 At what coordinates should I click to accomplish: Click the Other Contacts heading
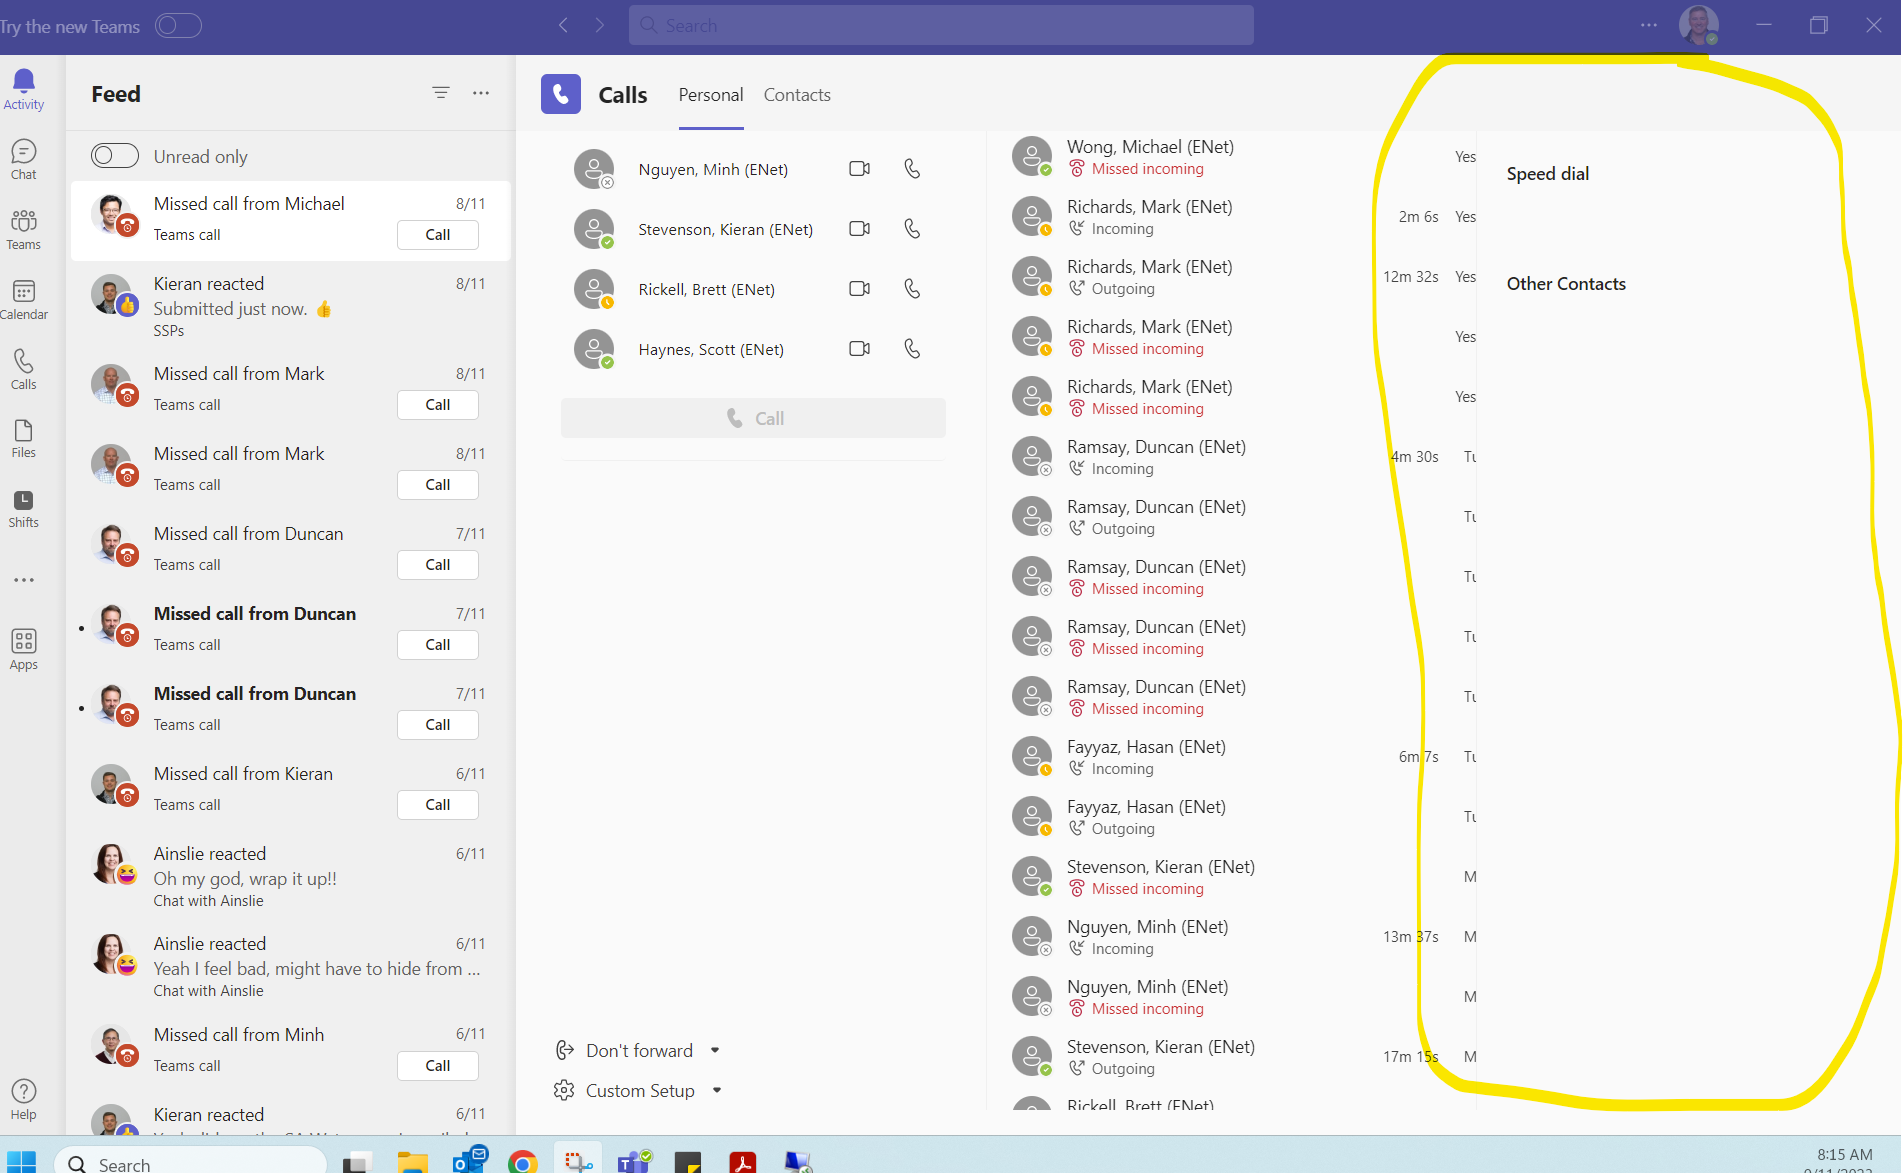1566,284
